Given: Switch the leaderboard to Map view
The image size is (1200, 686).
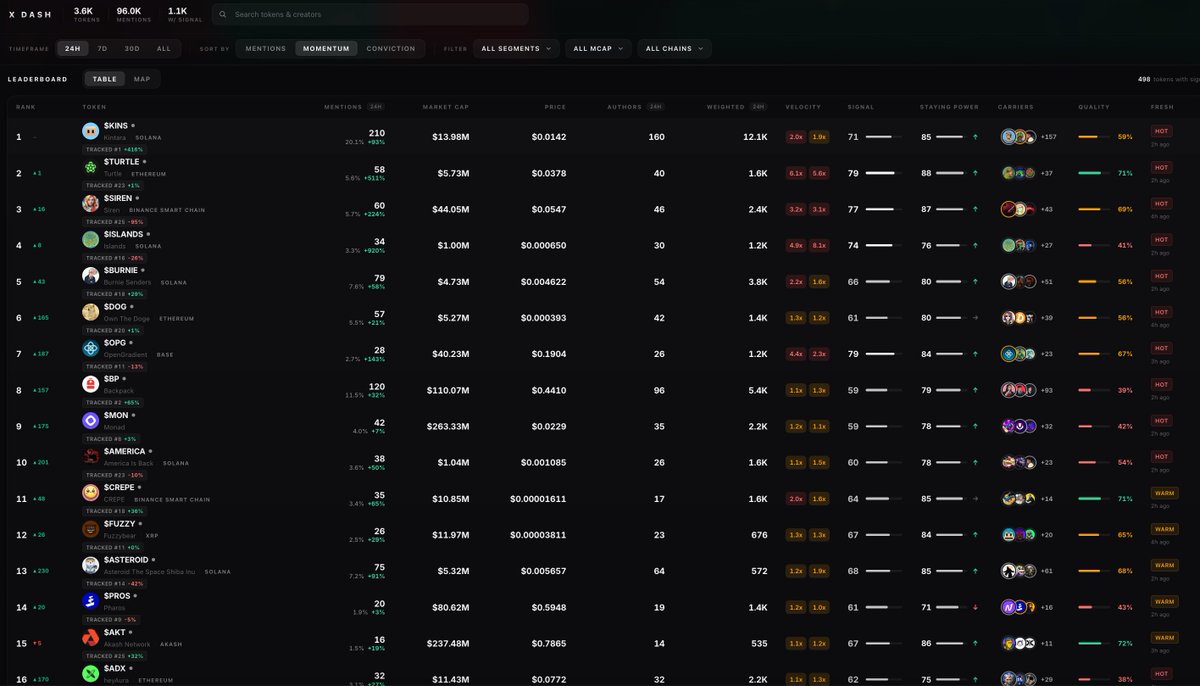Looking at the screenshot, I should coord(142,79).
